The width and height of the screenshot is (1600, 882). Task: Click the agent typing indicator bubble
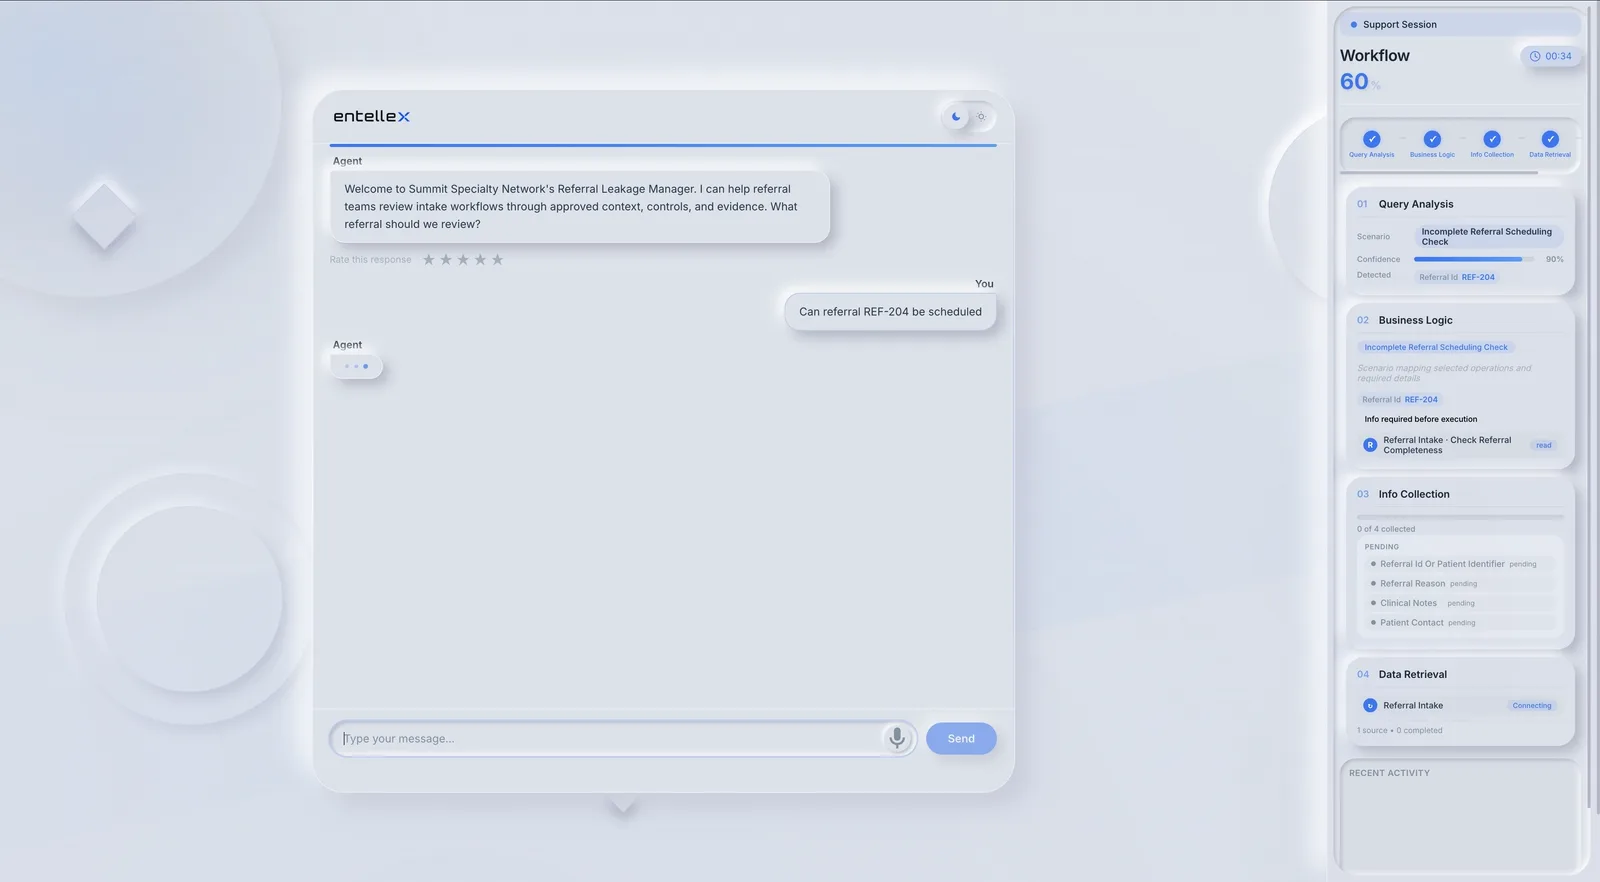357,366
